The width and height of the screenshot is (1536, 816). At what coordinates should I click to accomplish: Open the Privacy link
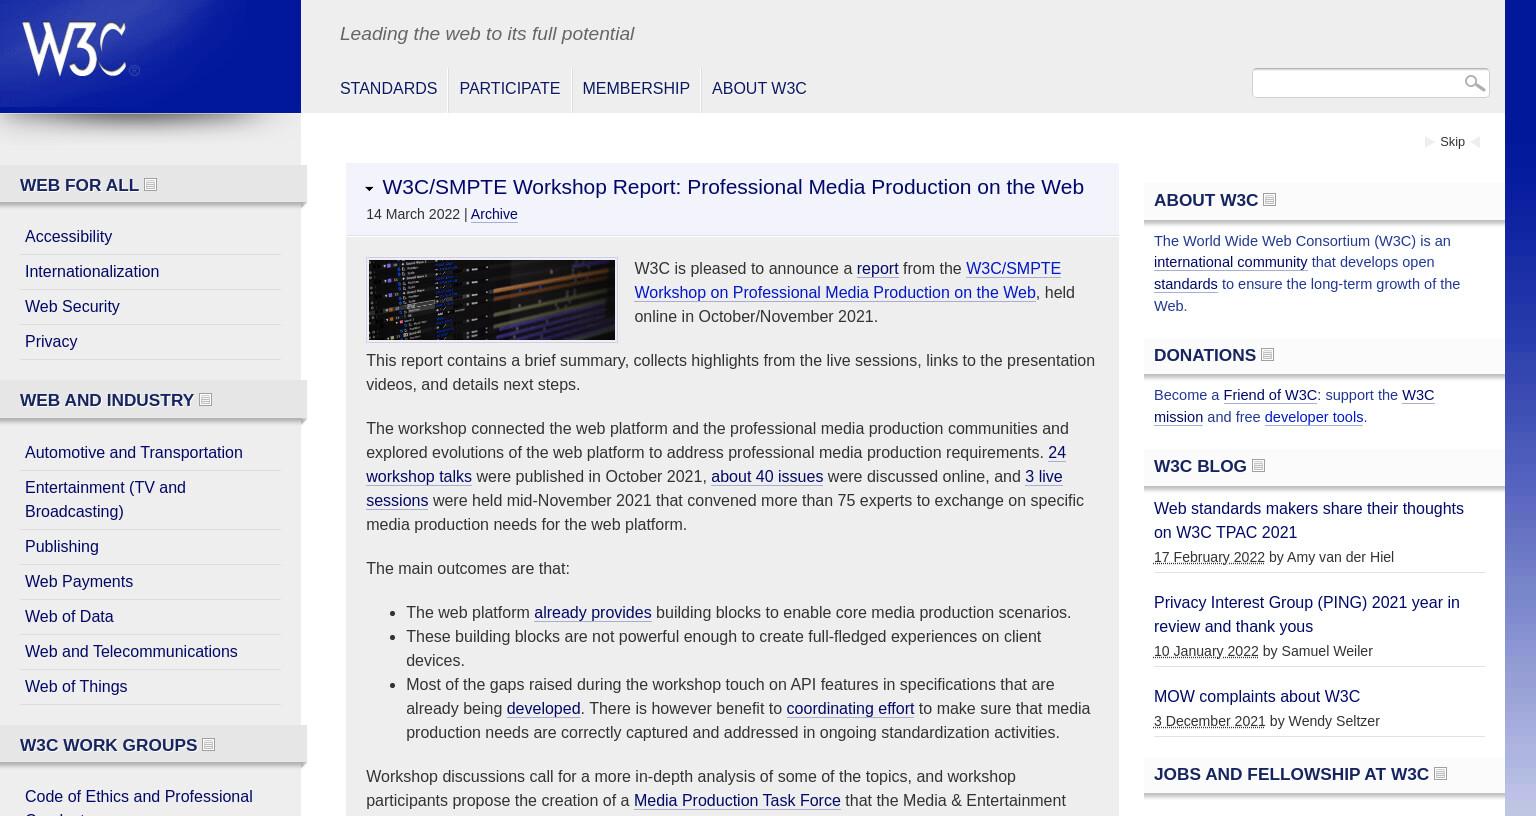click(x=51, y=342)
